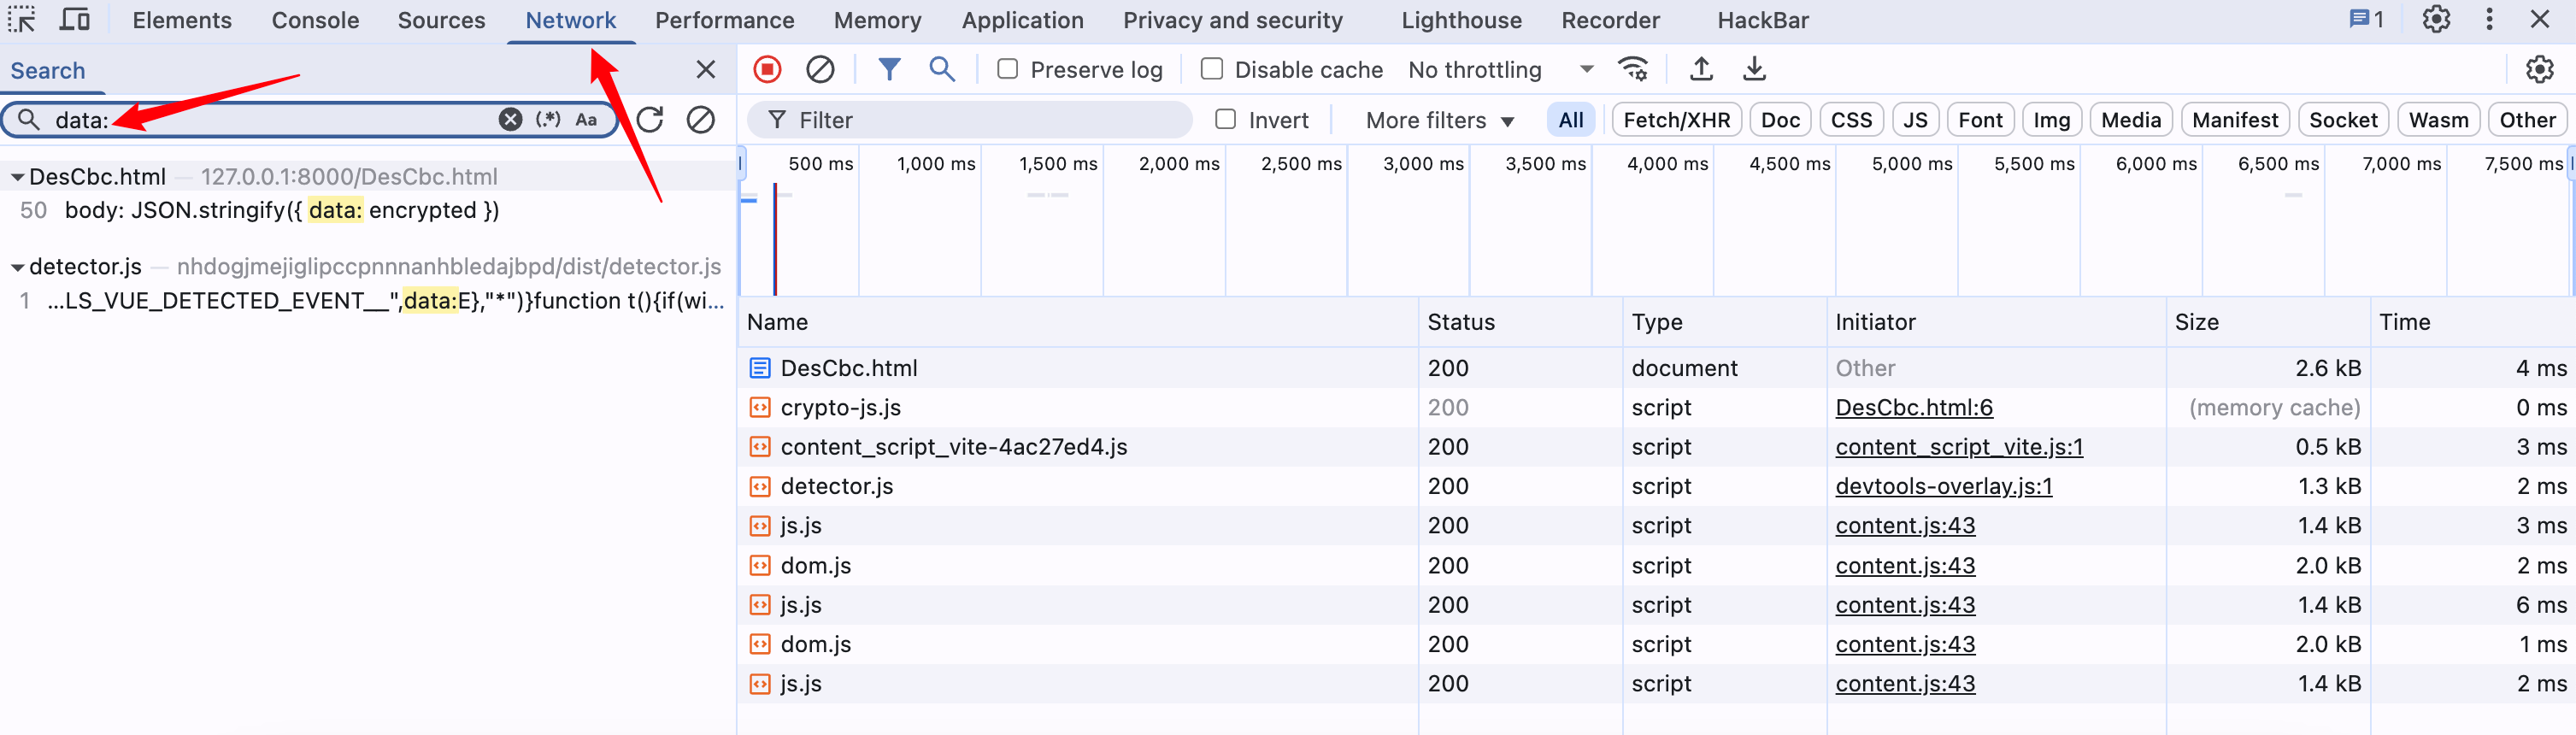Clear the network log
The height and width of the screenshot is (735, 2576).
coord(820,69)
